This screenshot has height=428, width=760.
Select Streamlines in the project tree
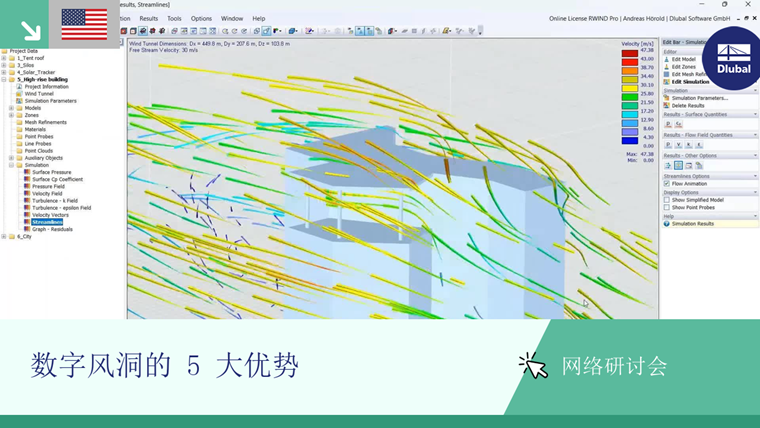click(x=47, y=222)
